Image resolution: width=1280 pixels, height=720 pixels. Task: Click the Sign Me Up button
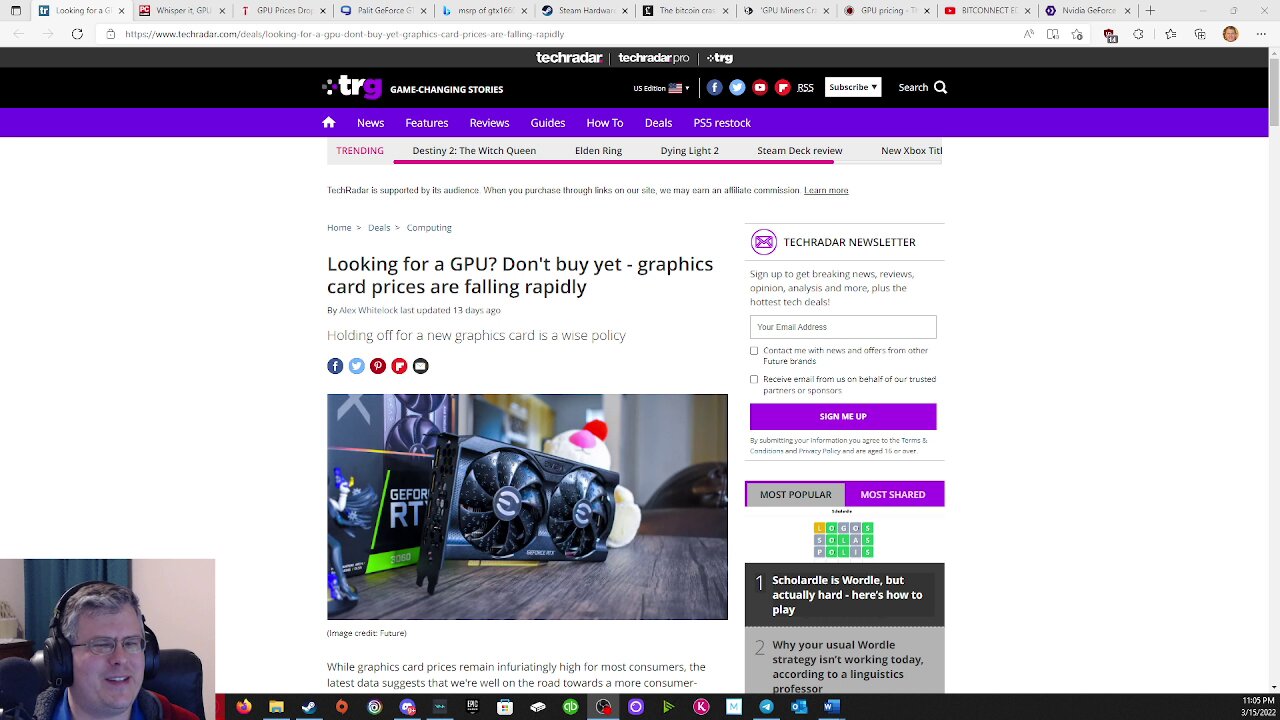click(843, 416)
